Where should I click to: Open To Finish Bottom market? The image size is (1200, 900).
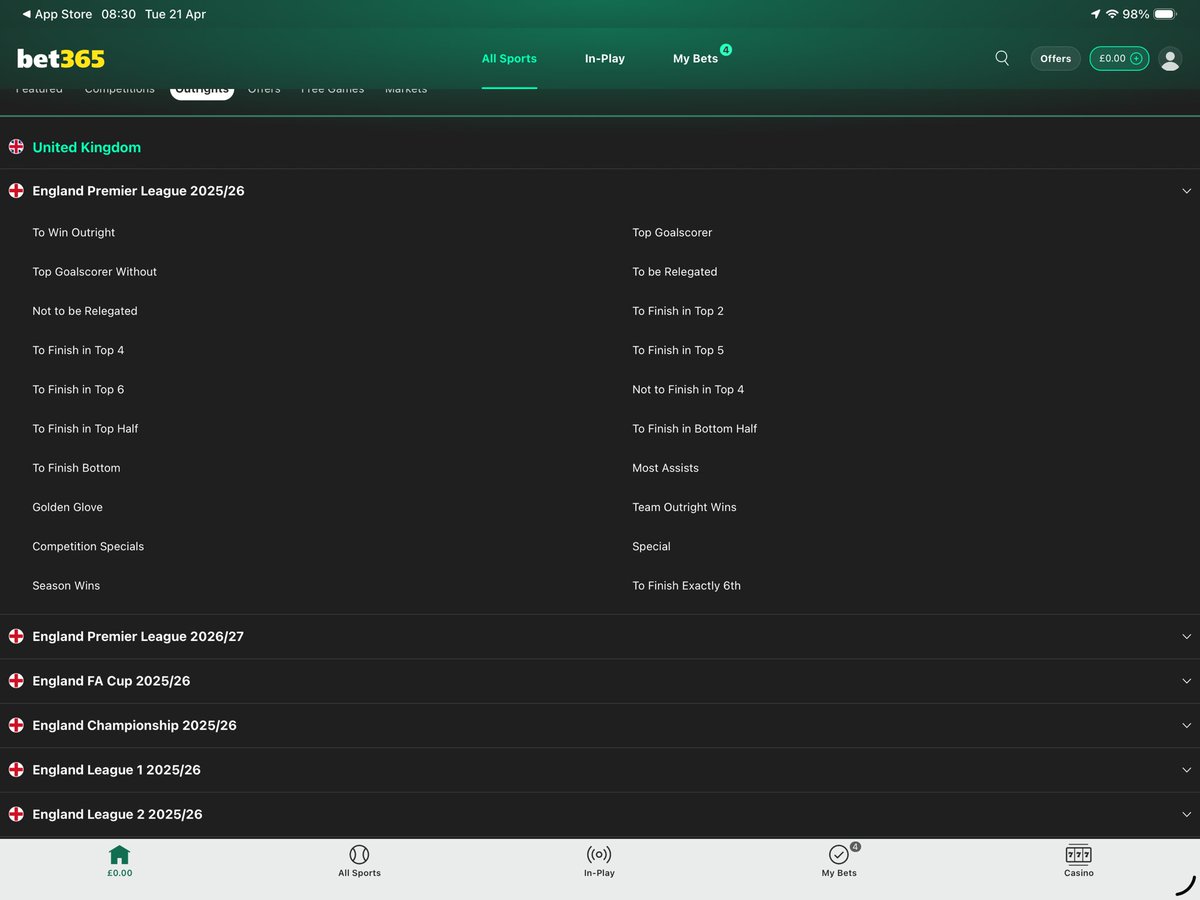coord(76,468)
